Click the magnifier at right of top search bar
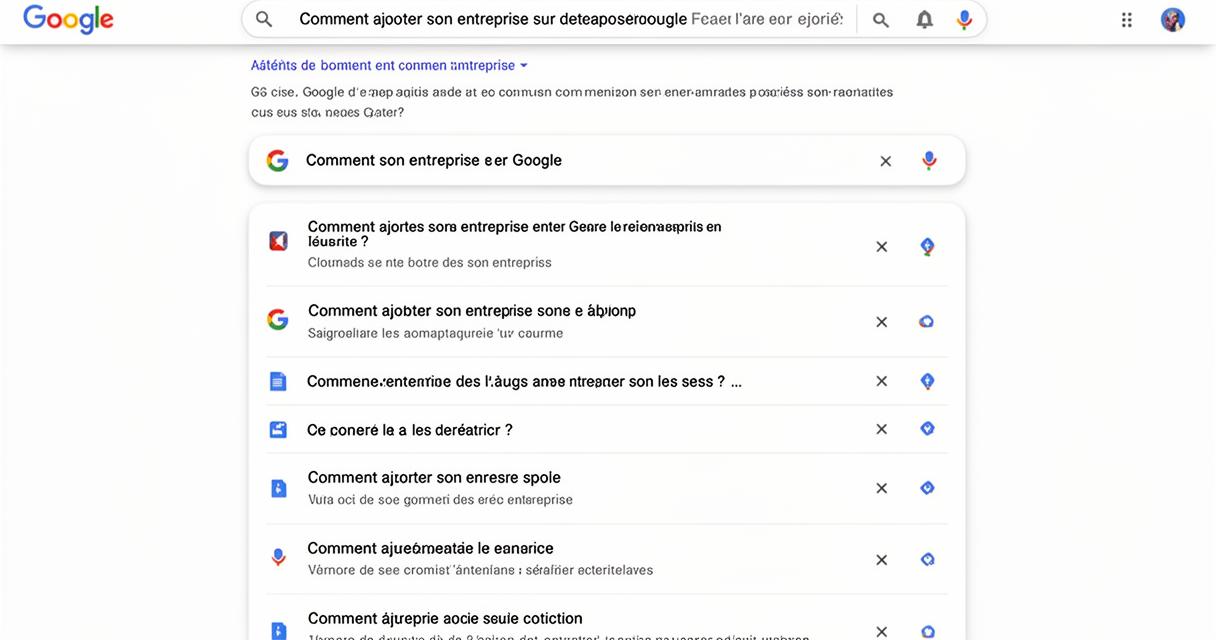 point(881,20)
